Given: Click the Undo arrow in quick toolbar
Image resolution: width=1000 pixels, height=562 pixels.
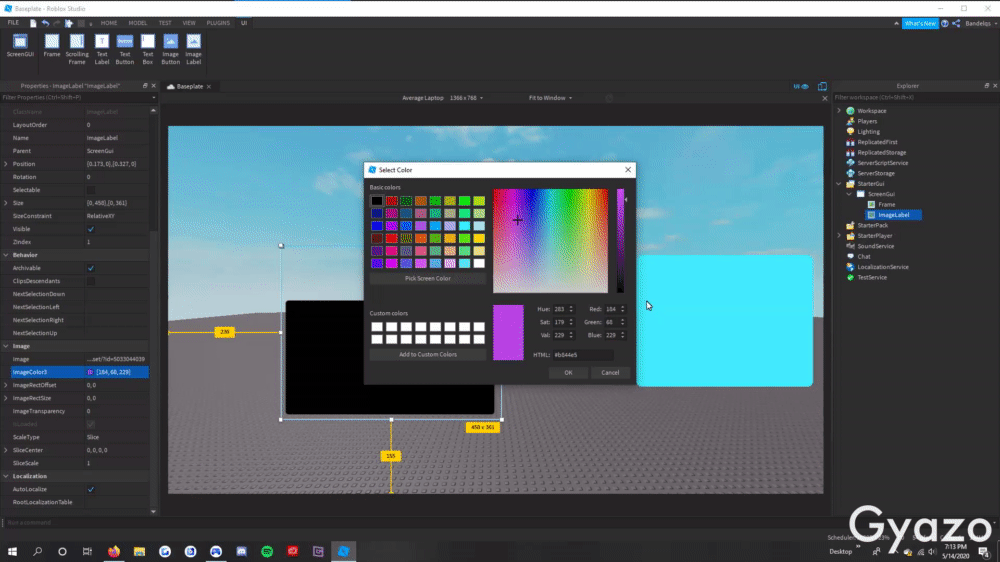Looking at the screenshot, I should point(45,23).
